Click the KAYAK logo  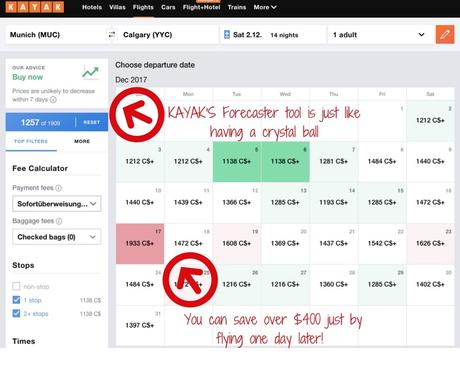pos(35,7)
